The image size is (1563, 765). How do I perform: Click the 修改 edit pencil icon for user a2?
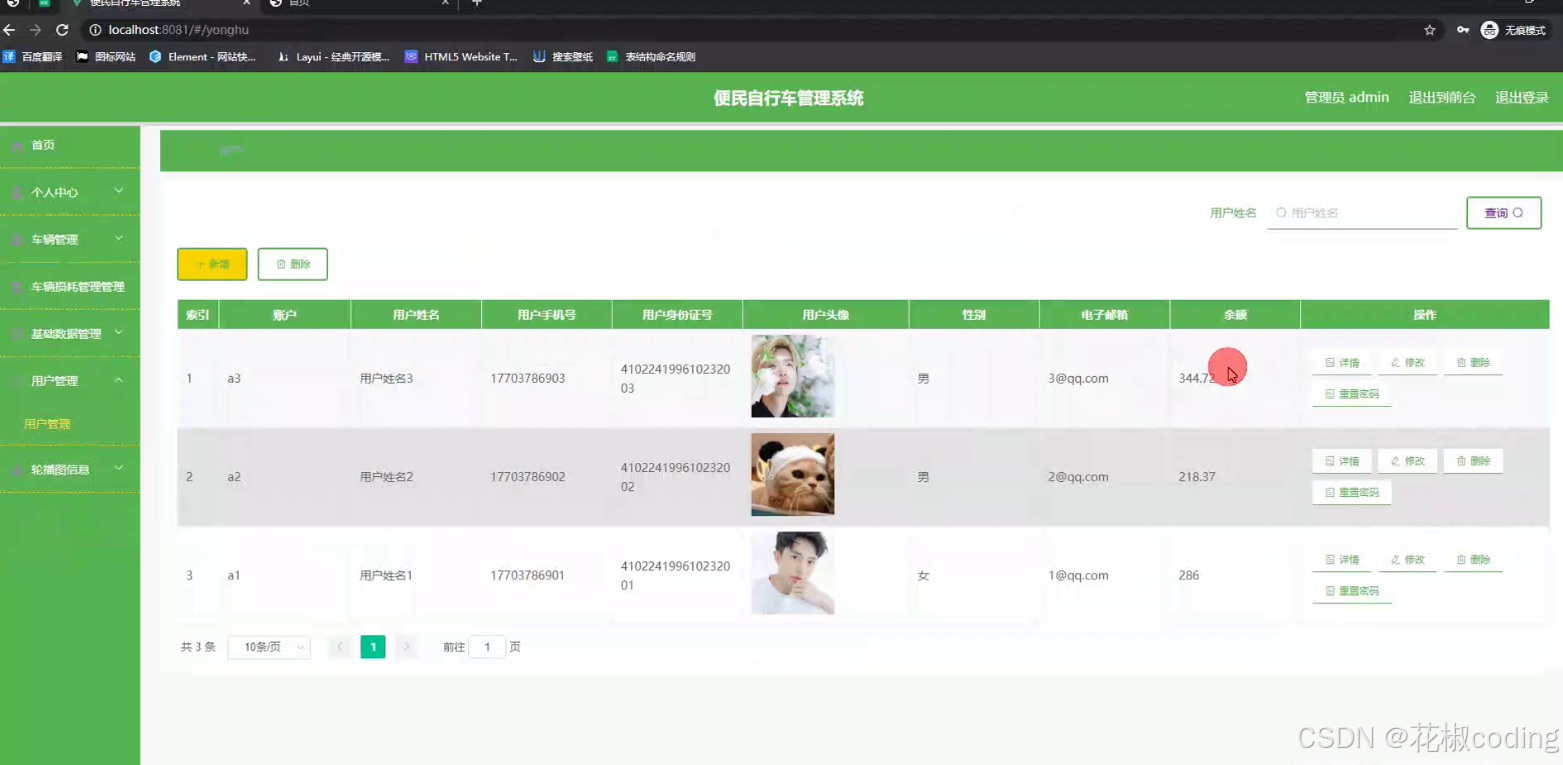[x=1395, y=461]
